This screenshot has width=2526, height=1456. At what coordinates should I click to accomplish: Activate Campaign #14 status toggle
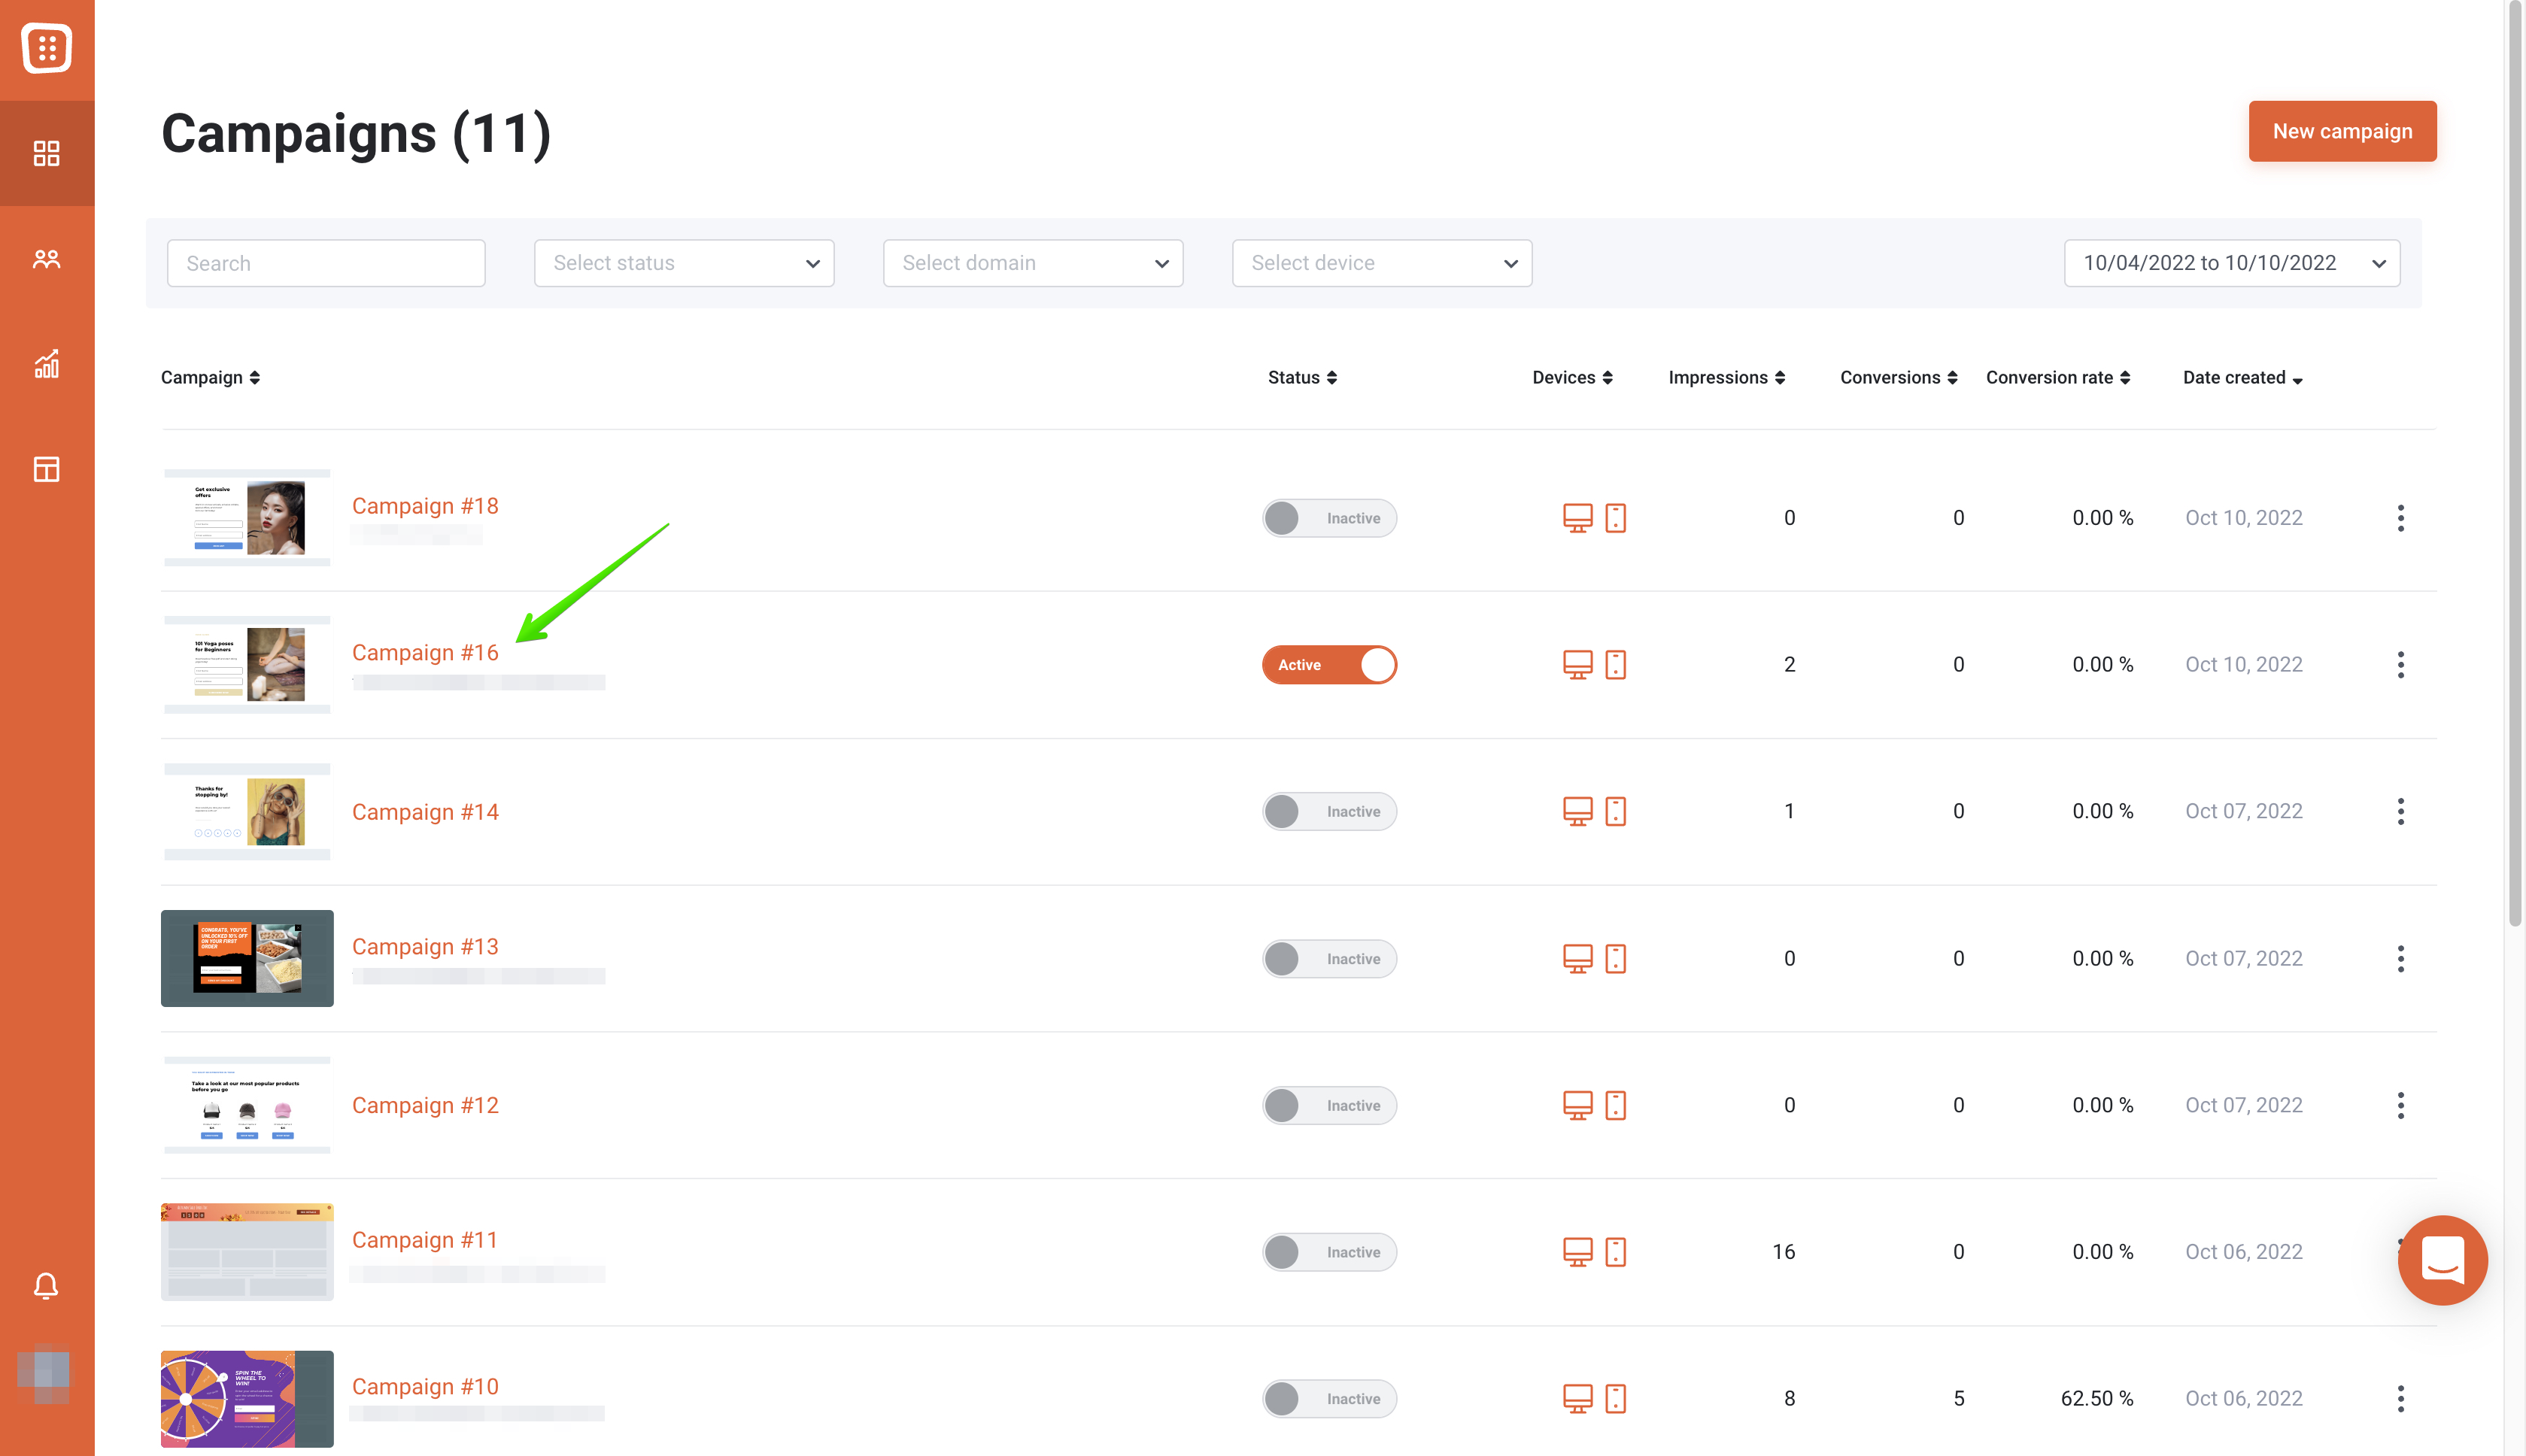pos(1329,811)
